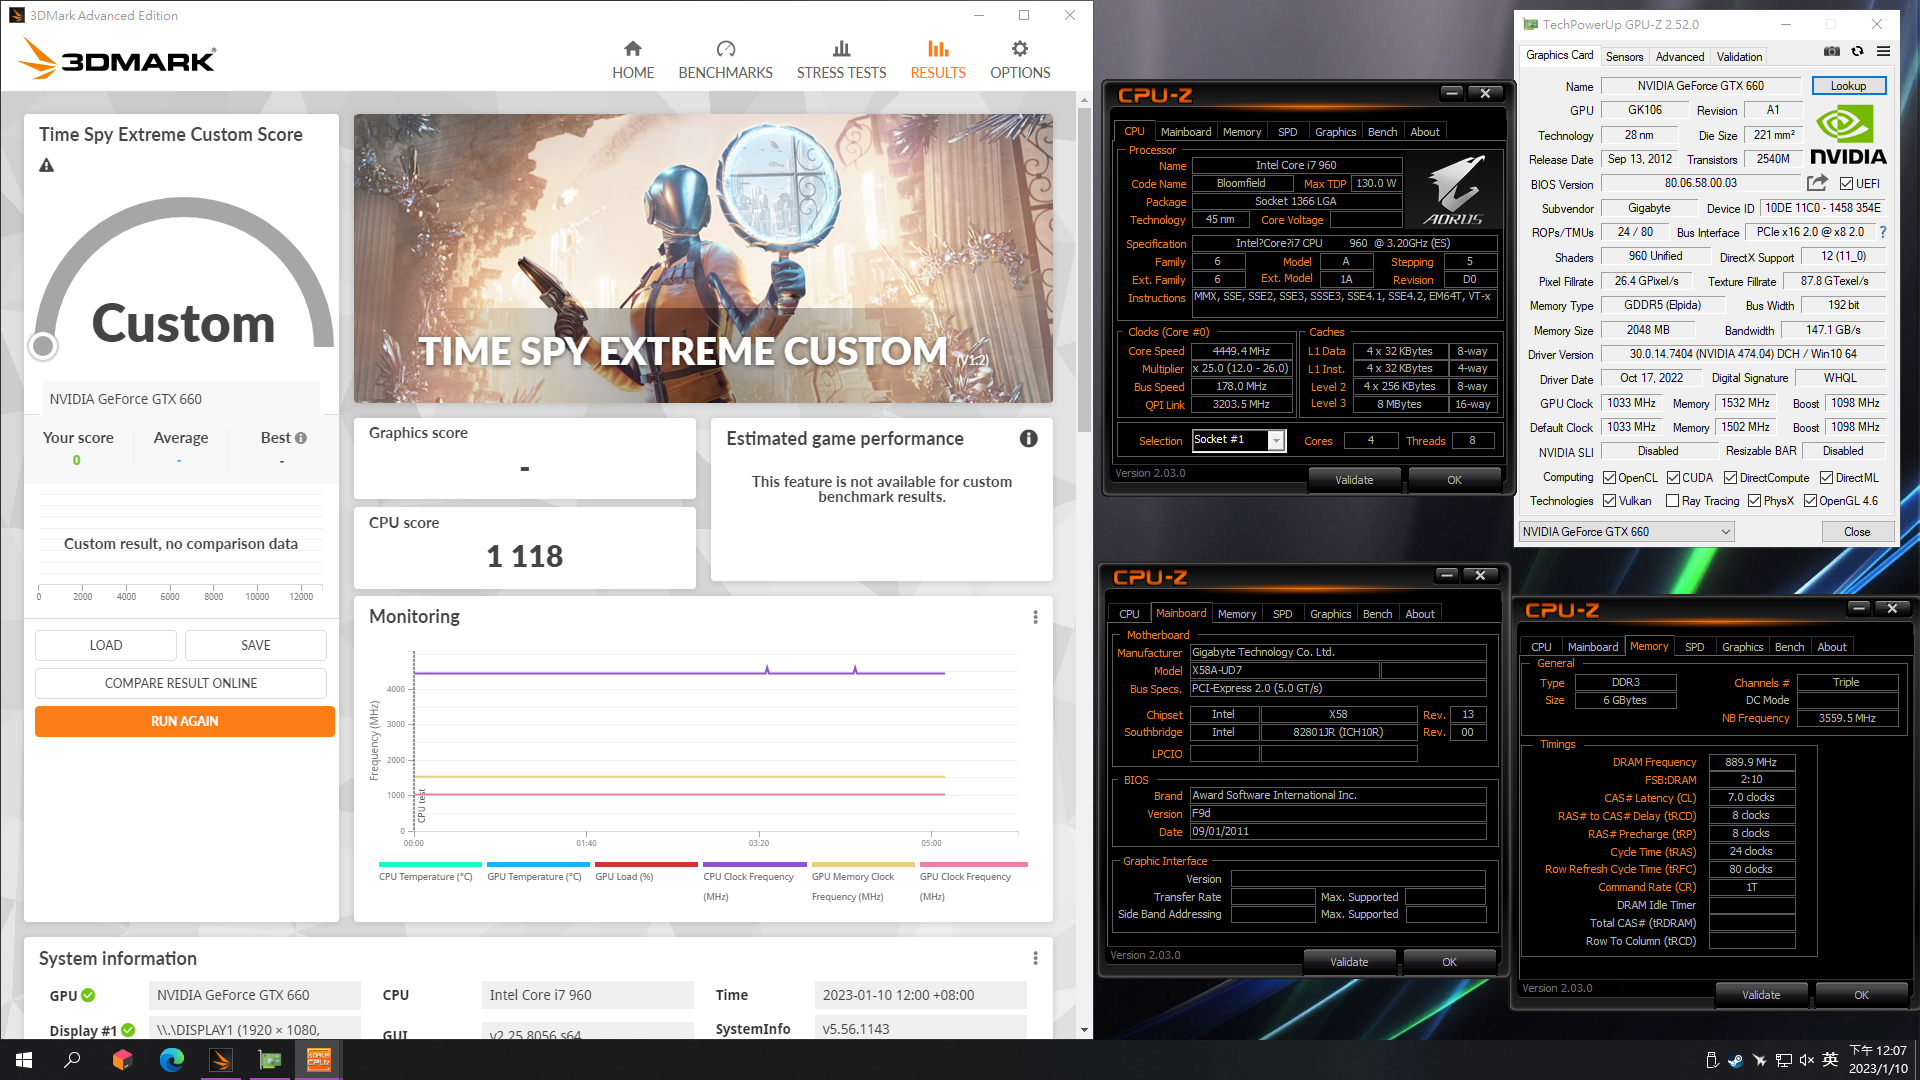
Task: Open the Windows Start menu
Action: [x=24, y=1060]
